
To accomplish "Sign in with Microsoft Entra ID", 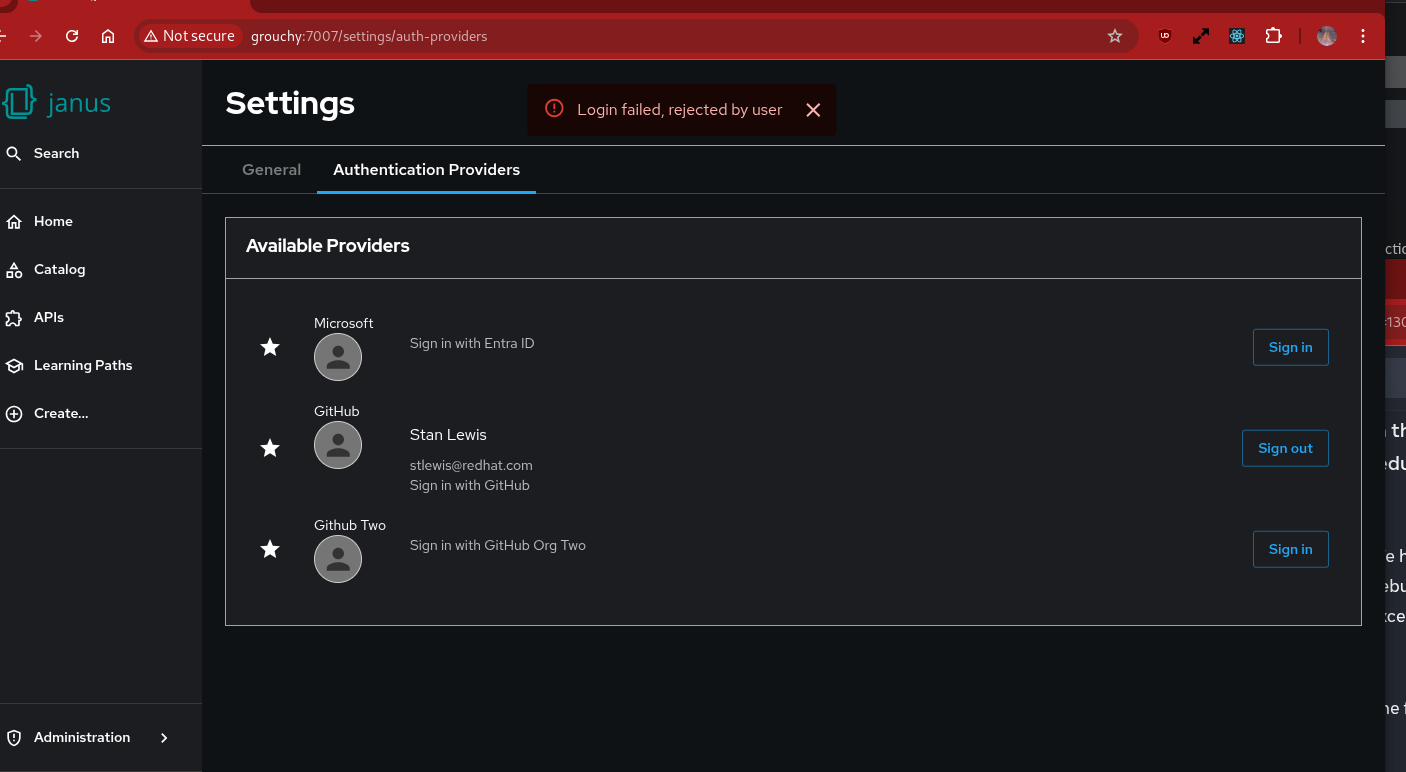I will [x=1290, y=347].
